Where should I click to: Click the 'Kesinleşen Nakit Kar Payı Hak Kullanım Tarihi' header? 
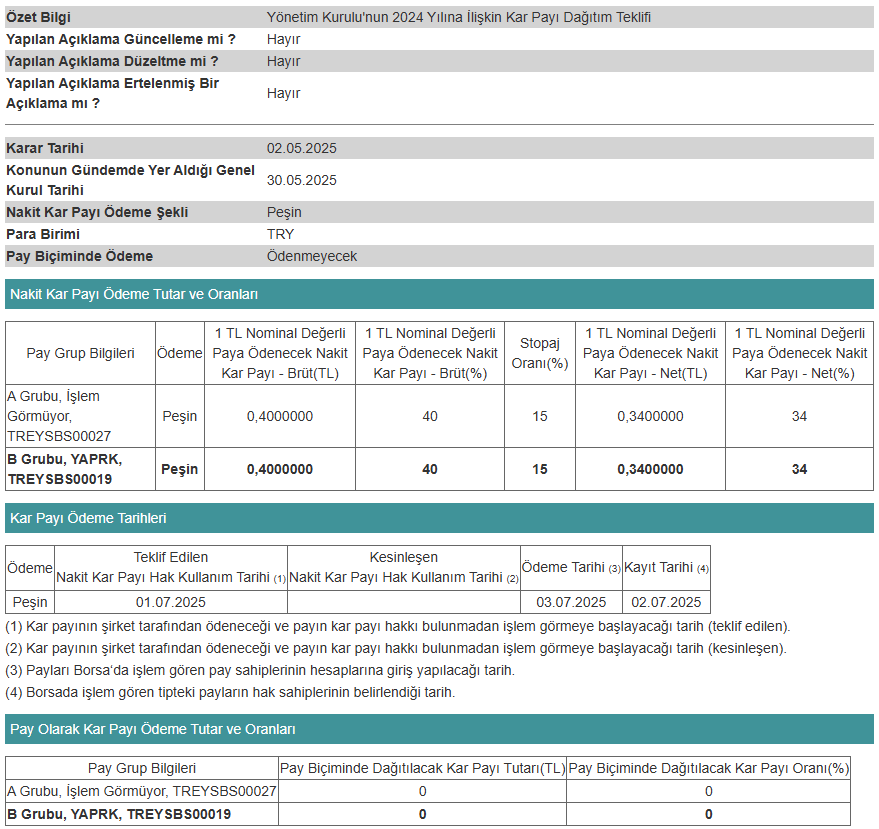click(x=404, y=567)
